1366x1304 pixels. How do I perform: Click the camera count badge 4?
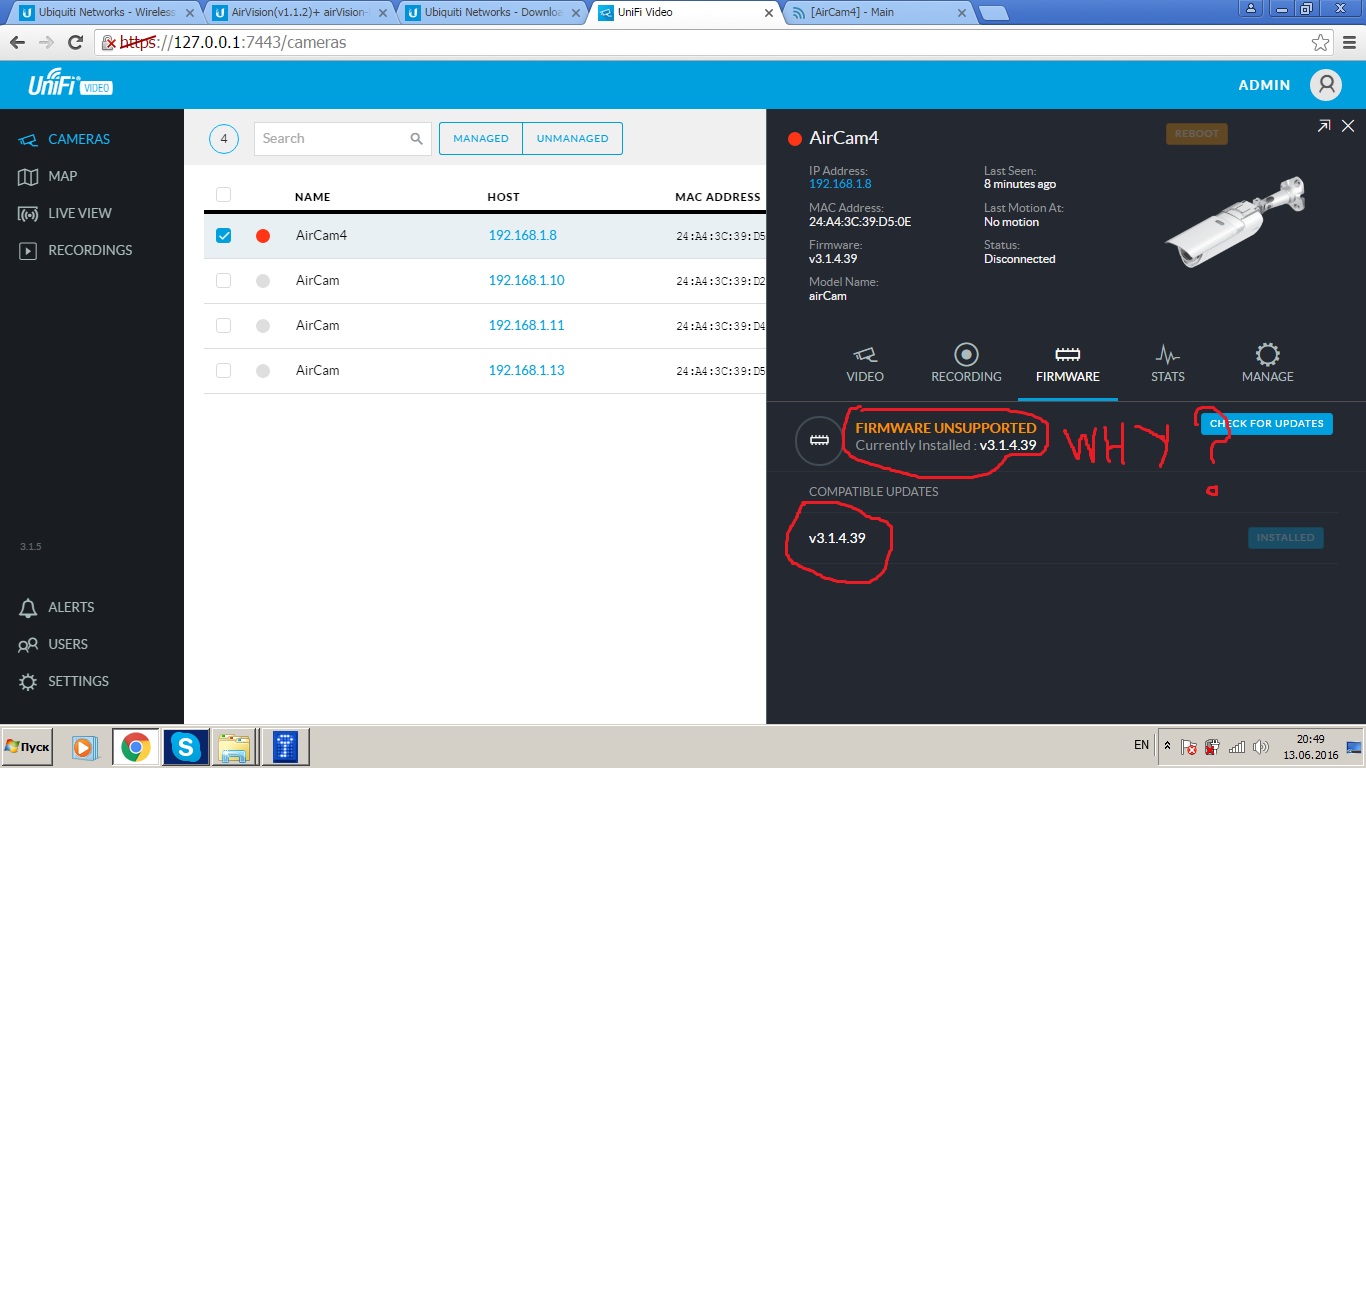tap(224, 139)
